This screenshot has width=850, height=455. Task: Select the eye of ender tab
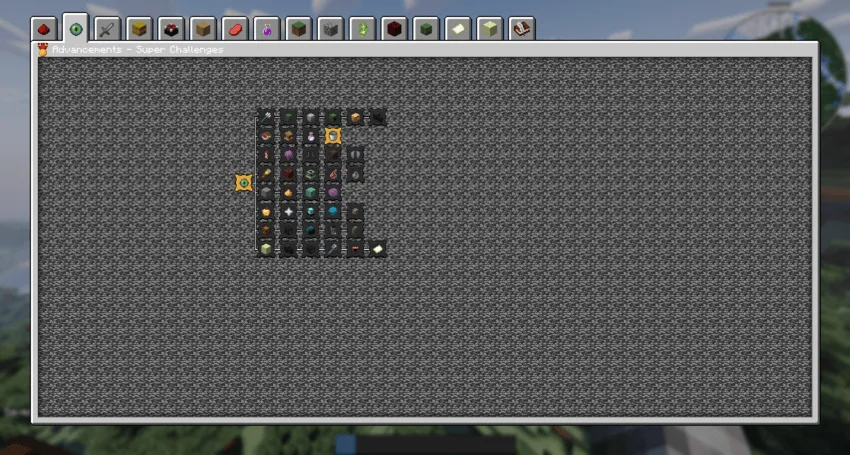(x=76, y=28)
